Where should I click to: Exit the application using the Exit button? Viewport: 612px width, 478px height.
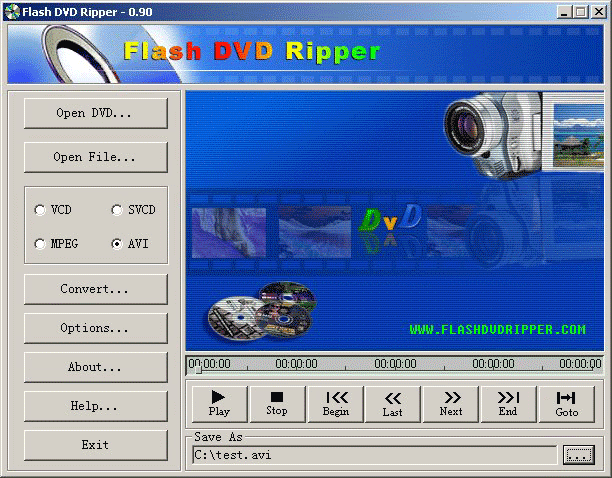point(95,444)
